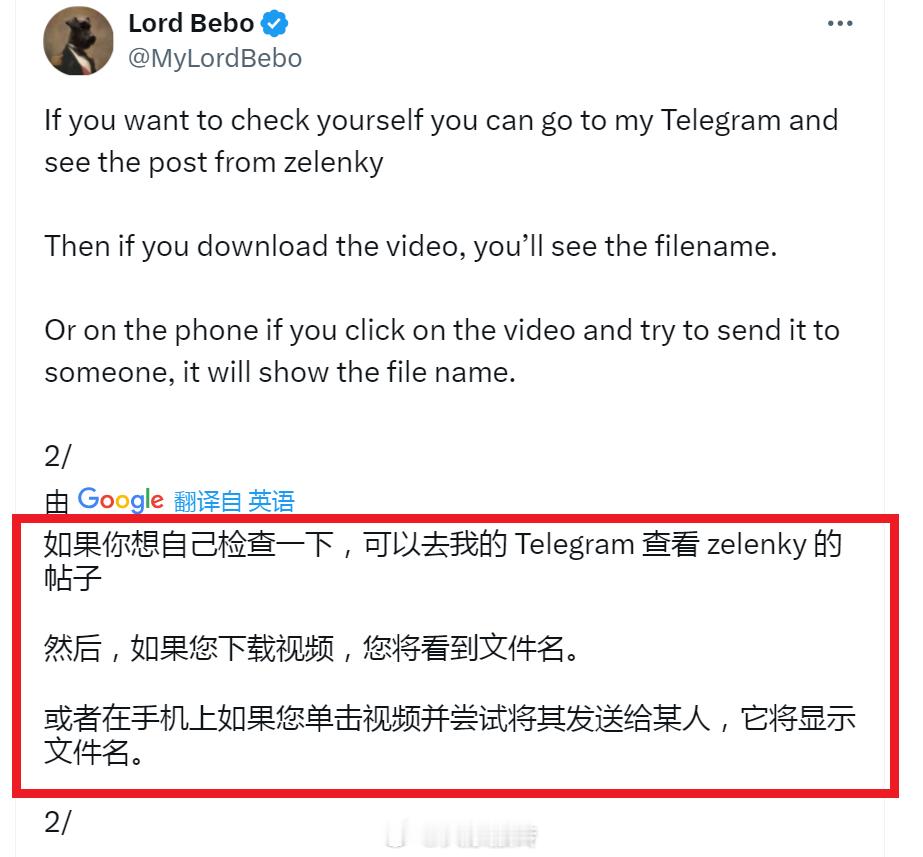Open Lord Bebo's profile avatar picture
Image resolution: width=923 pixels, height=857 pixels.
[x=78, y=41]
